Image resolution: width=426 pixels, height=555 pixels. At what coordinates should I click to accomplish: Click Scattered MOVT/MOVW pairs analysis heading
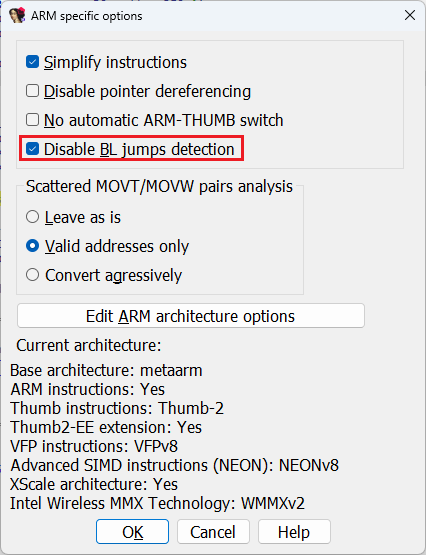[x=159, y=186]
